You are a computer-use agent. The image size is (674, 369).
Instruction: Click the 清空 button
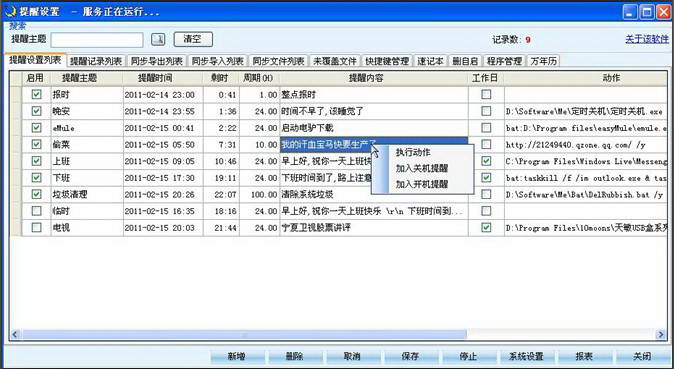[193, 39]
